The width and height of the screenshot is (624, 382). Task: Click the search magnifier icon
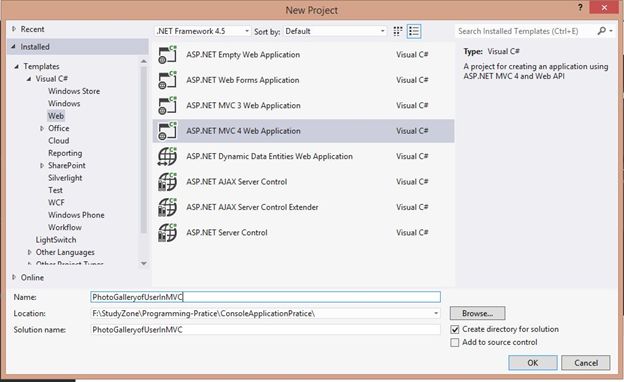tap(601, 31)
